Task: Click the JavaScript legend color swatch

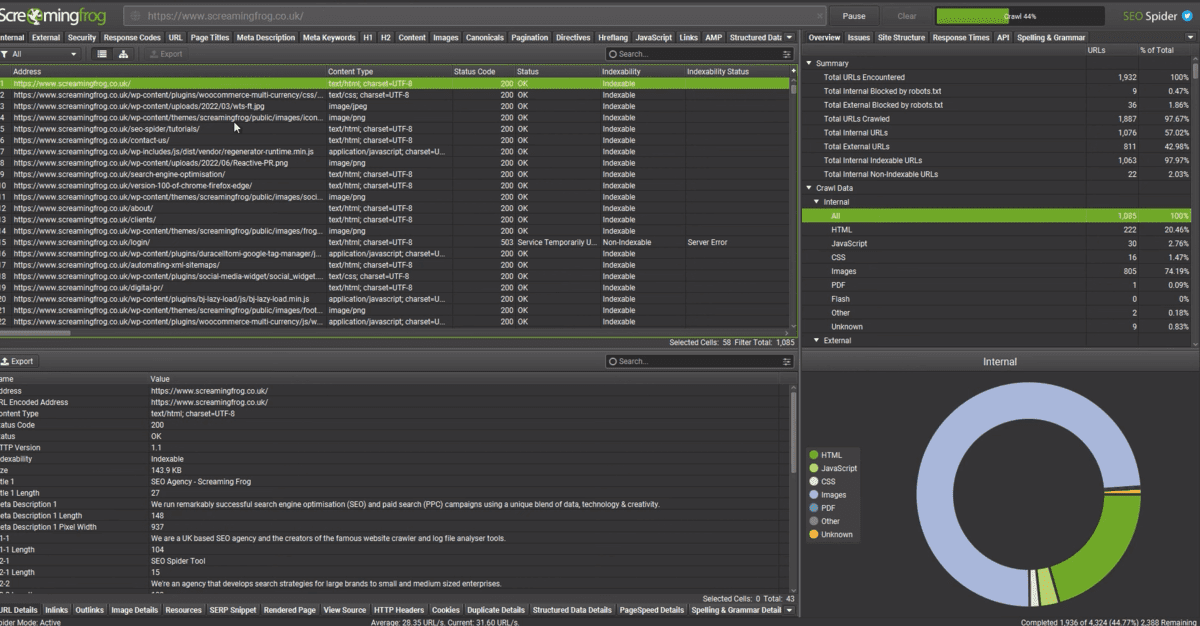Action: pos(814,468)
